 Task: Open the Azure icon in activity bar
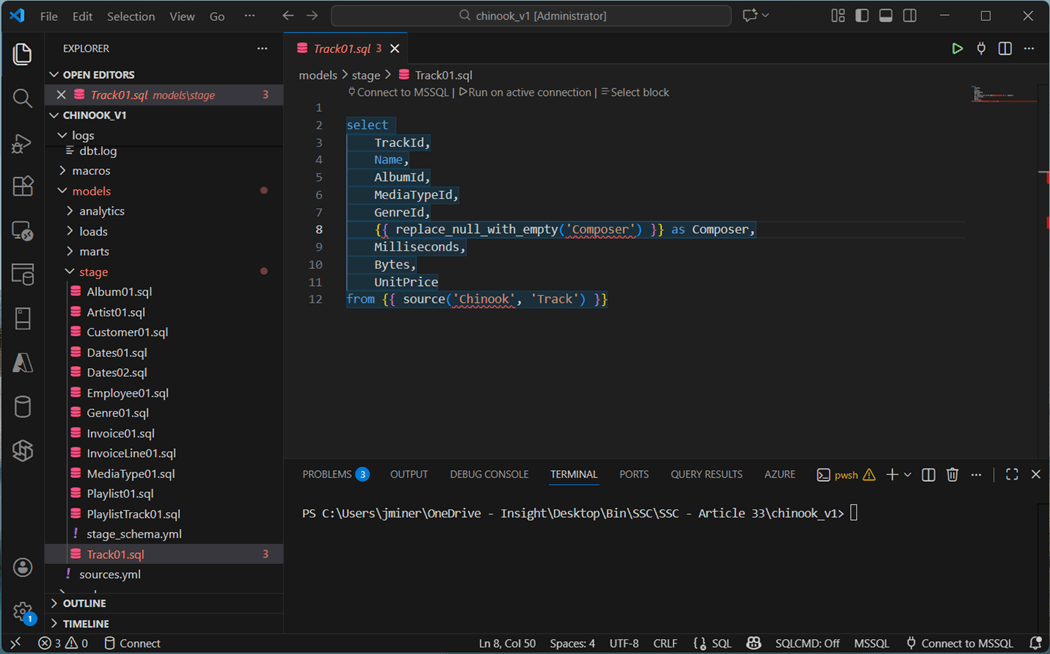click(x=22, y=364)
